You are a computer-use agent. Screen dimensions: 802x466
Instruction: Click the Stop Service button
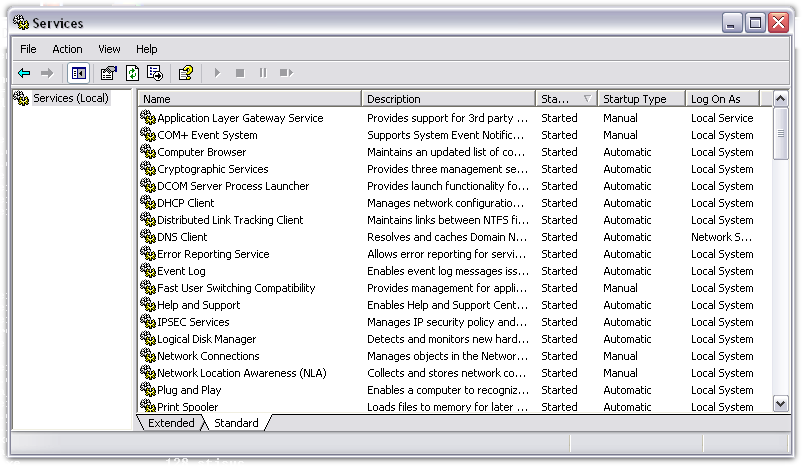click(240, 73)
